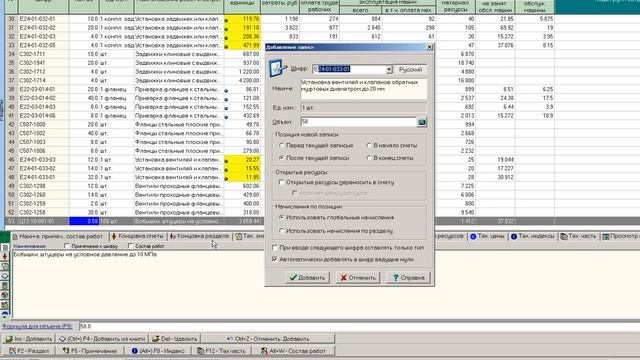Image resolution: width=640 pixels, height=360 pixels.
Task: Click the Шифр code input field
Action: tap(349, 69)
